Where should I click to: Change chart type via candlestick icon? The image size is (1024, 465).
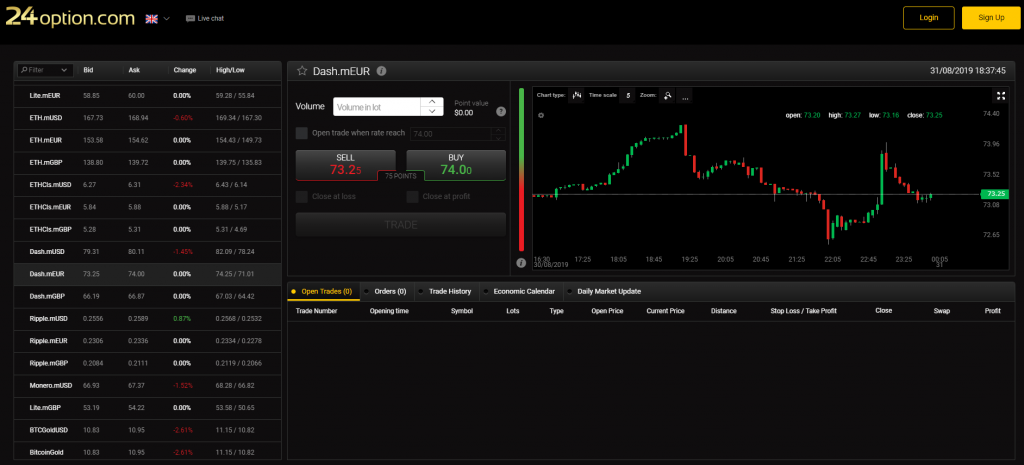point(576,95)
